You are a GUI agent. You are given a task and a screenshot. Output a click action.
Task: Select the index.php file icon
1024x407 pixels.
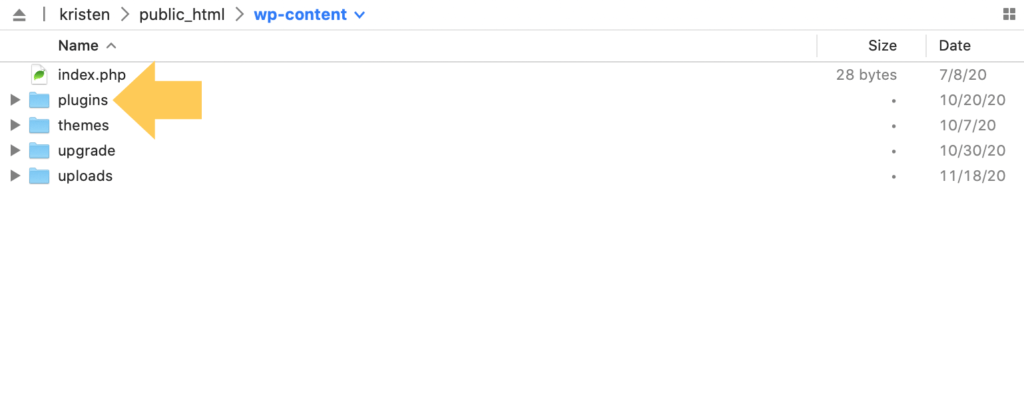coord(40,75)
